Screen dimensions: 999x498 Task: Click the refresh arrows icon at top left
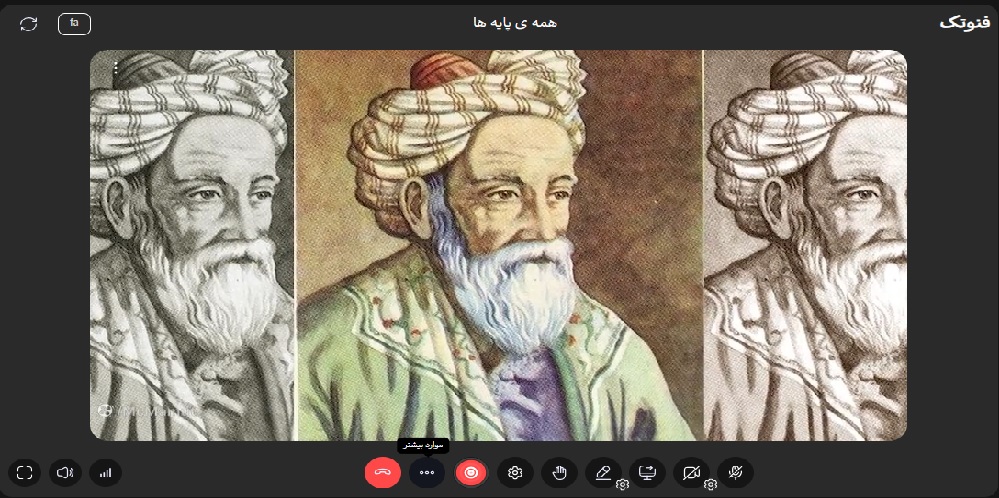[x=29, y=24]
